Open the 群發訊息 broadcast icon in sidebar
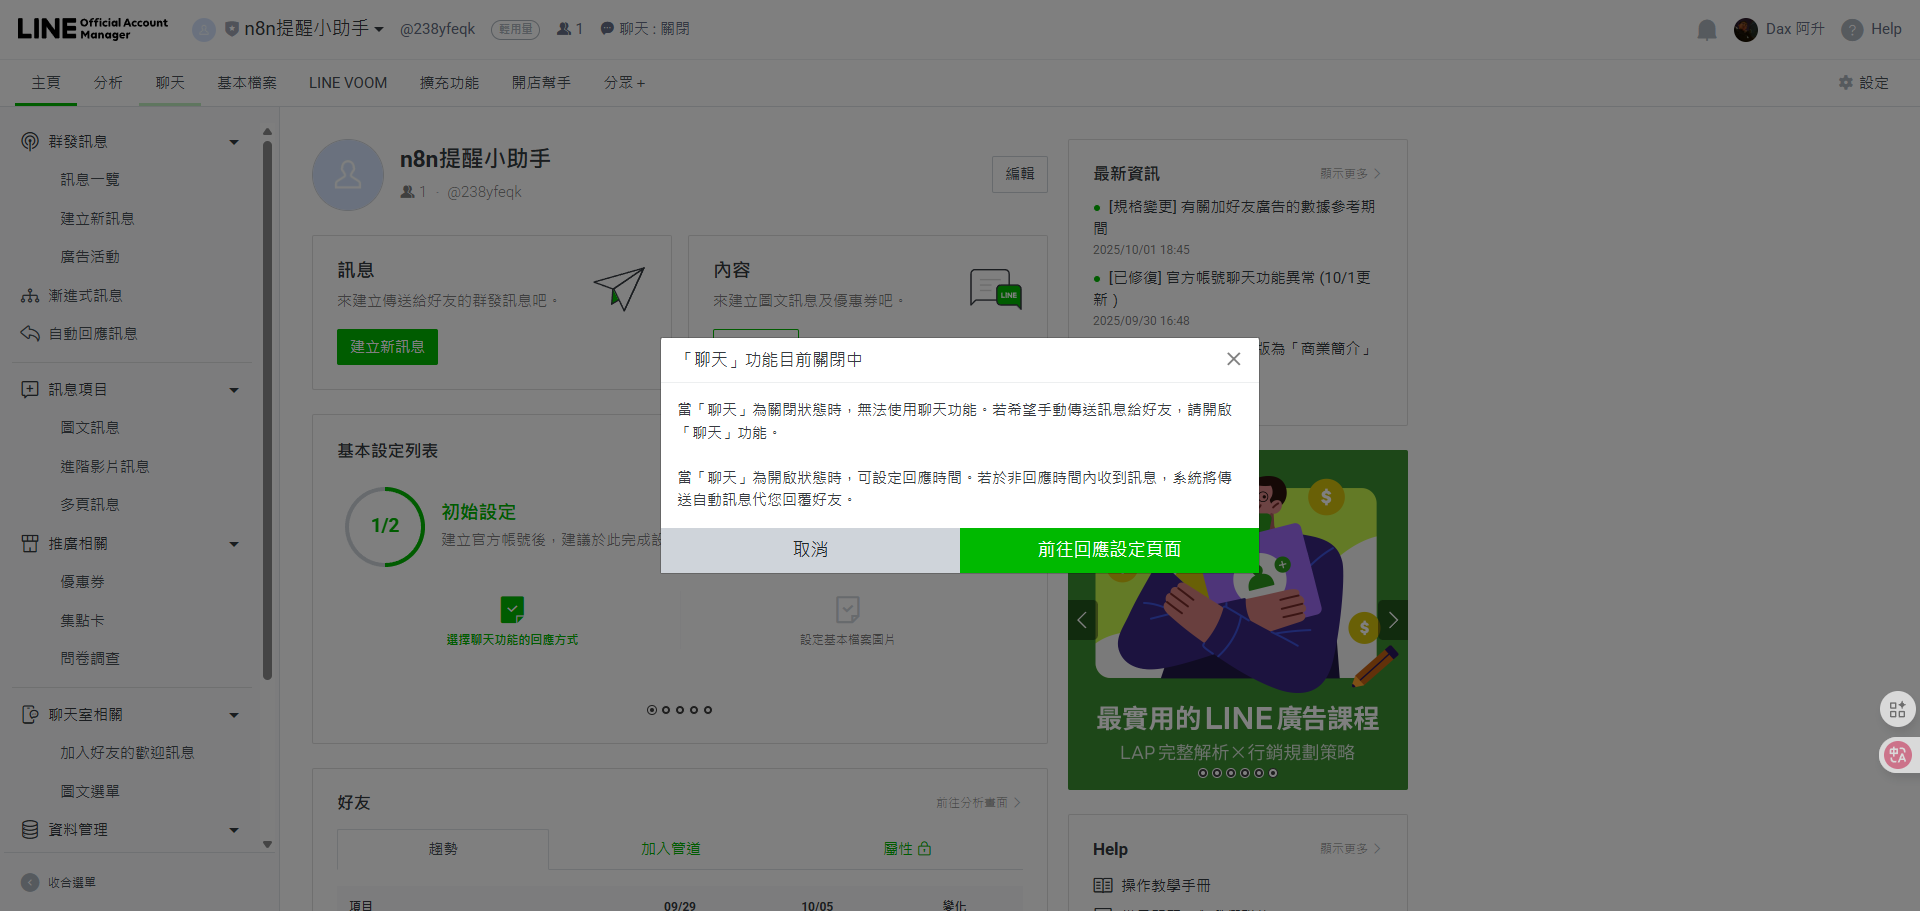This screenshot has width=1920, height=911. (30, 141)
